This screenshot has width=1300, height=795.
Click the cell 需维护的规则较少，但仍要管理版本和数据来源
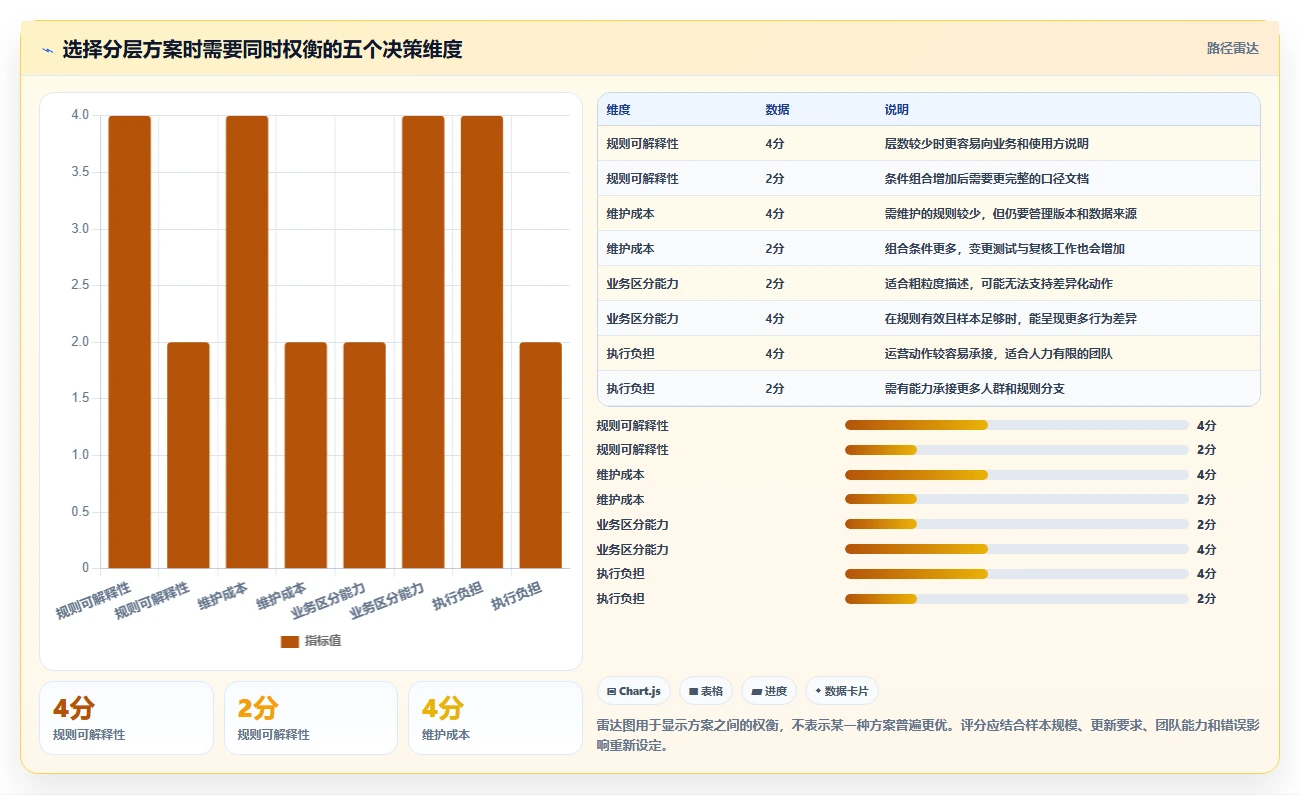pos(1010,214)
